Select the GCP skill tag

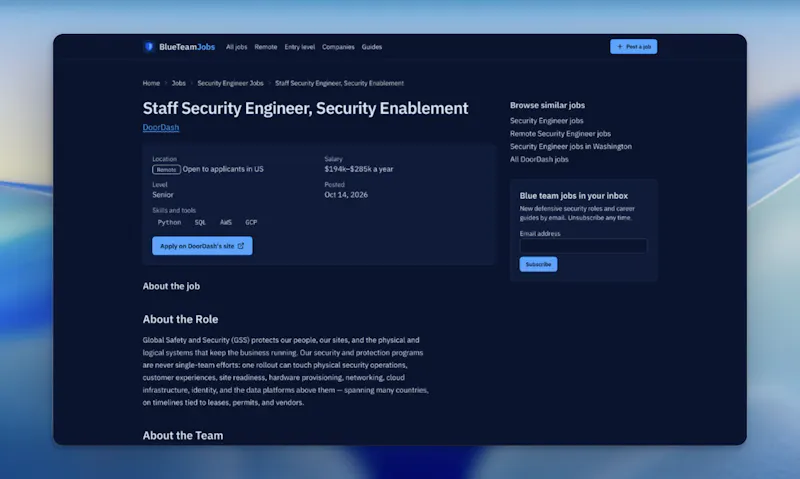click(251, 222)
